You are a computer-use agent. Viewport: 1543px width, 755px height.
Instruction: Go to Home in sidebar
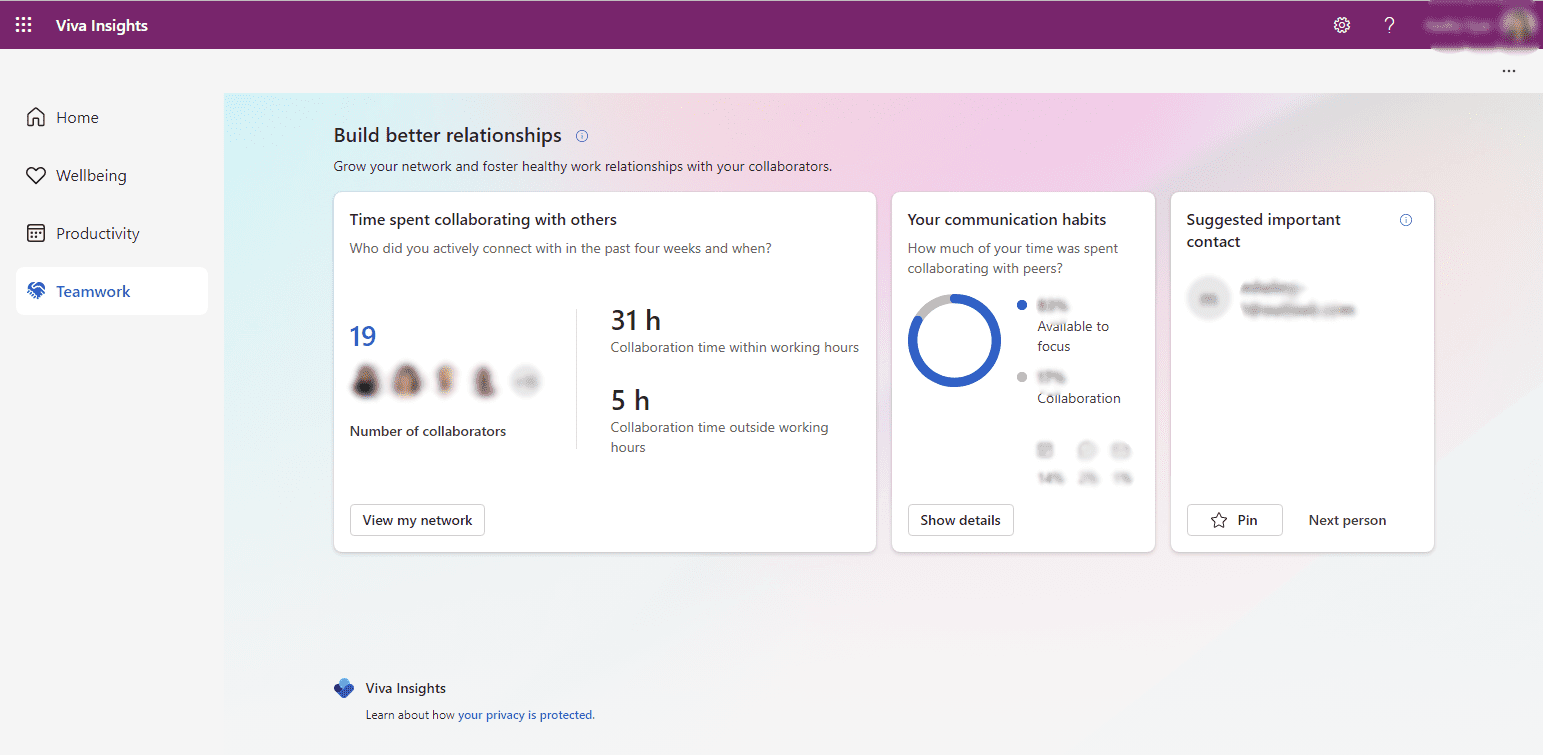[x=112, y=117]
